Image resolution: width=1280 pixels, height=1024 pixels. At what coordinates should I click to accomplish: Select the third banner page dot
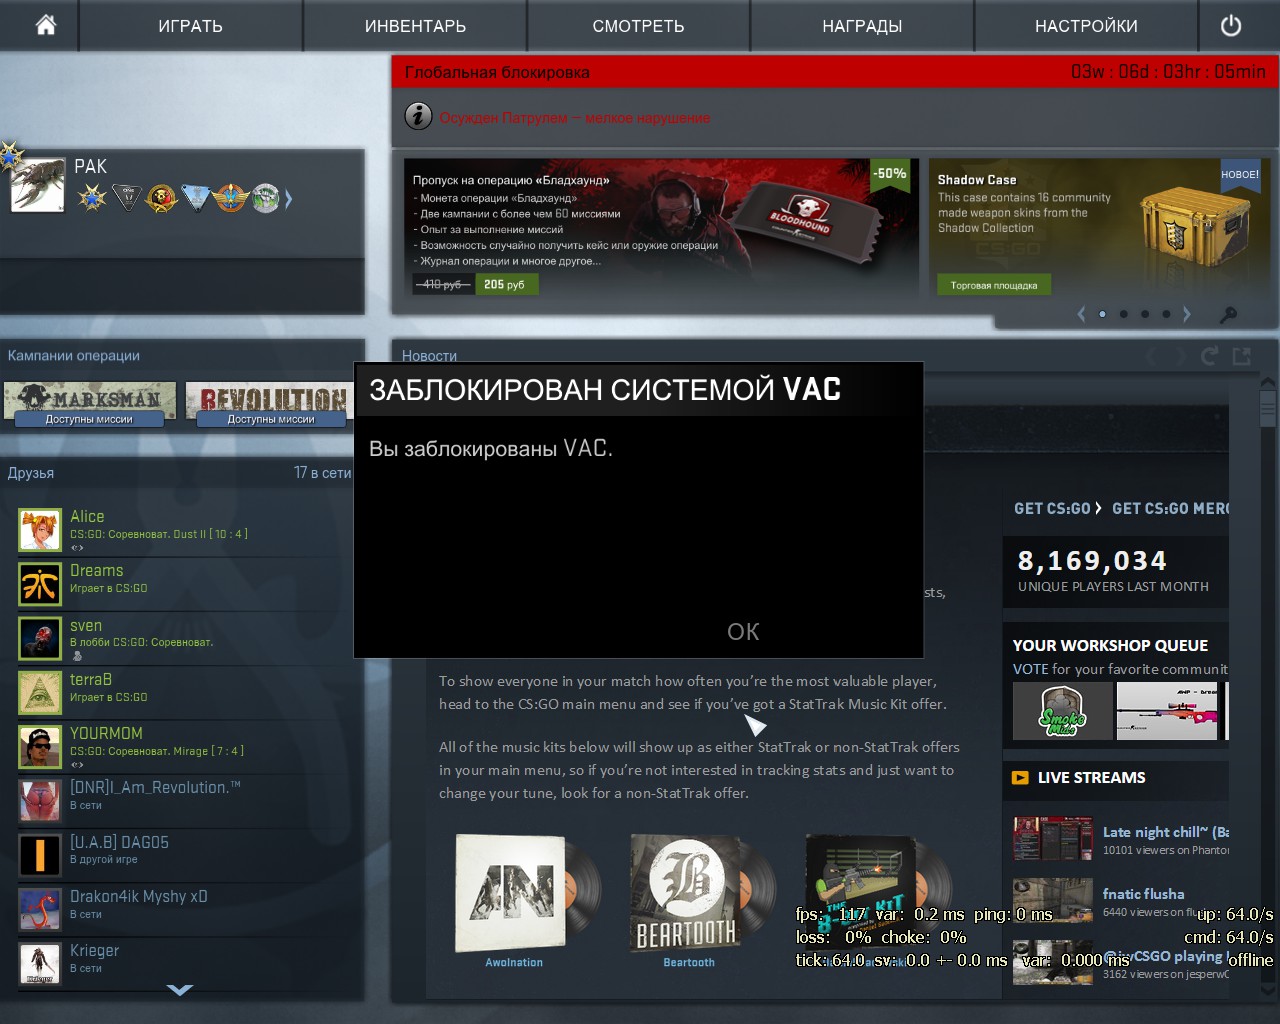[1145, 314]
